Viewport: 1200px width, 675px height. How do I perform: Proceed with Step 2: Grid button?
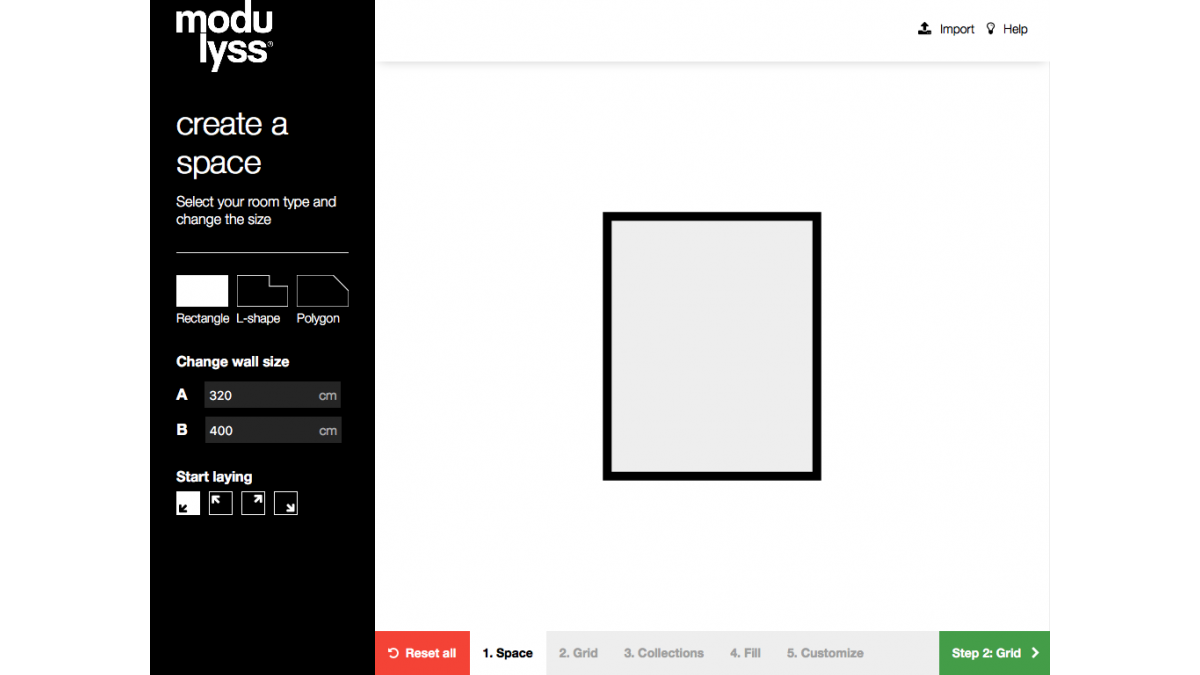coord(994,653)
